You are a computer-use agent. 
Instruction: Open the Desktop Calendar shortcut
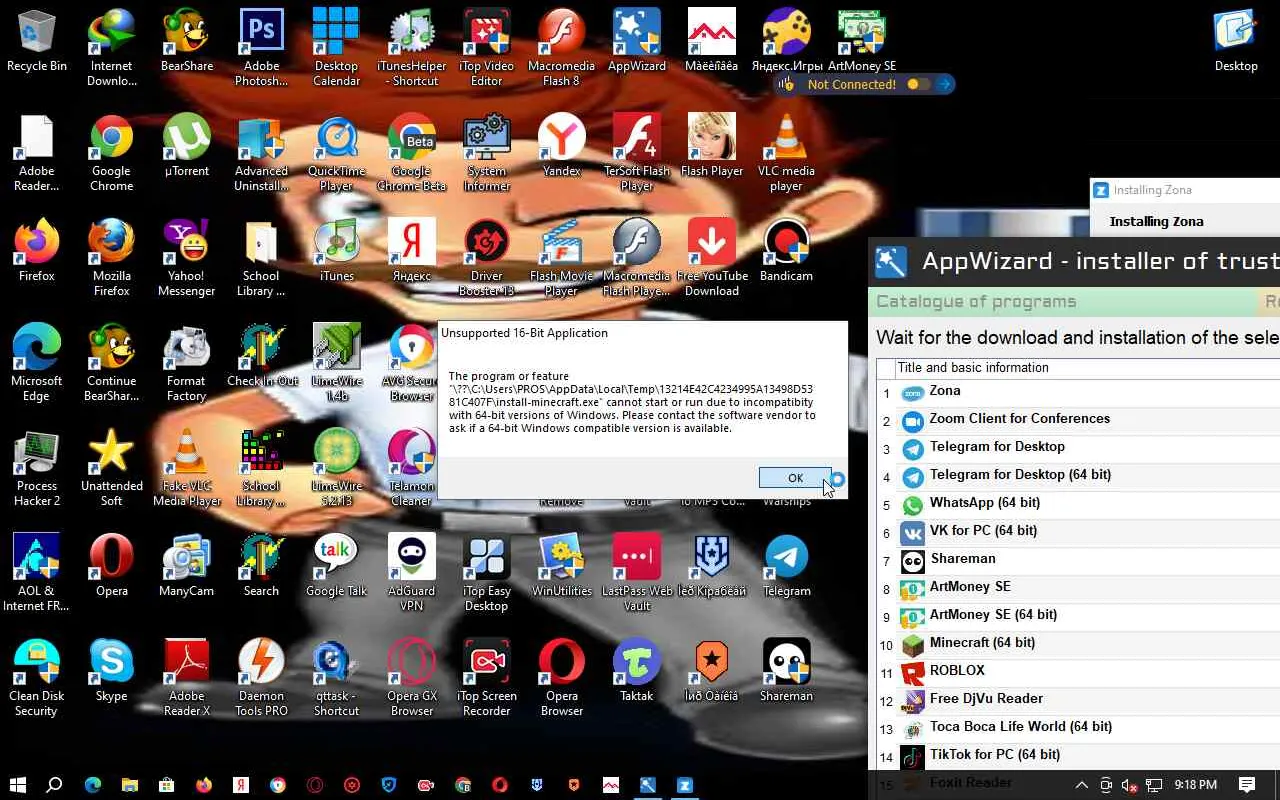[x=337, y=48]
